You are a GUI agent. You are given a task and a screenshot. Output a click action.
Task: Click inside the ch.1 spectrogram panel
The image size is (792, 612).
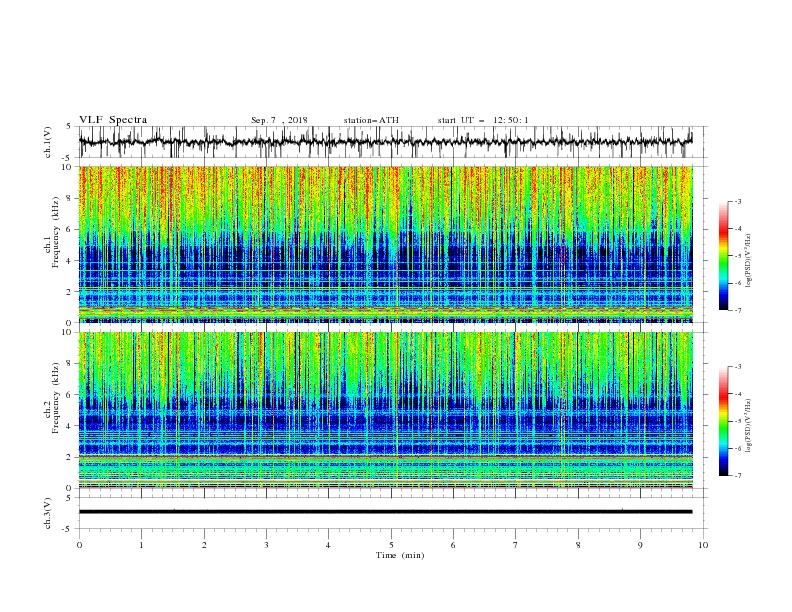pos(385,244)
